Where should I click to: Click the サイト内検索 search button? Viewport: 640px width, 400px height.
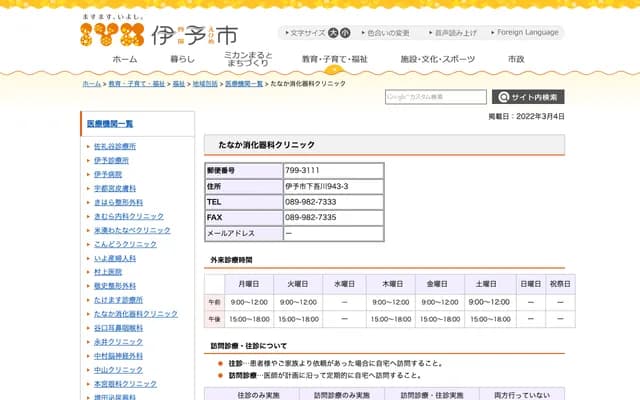click(x=528, y=97)
